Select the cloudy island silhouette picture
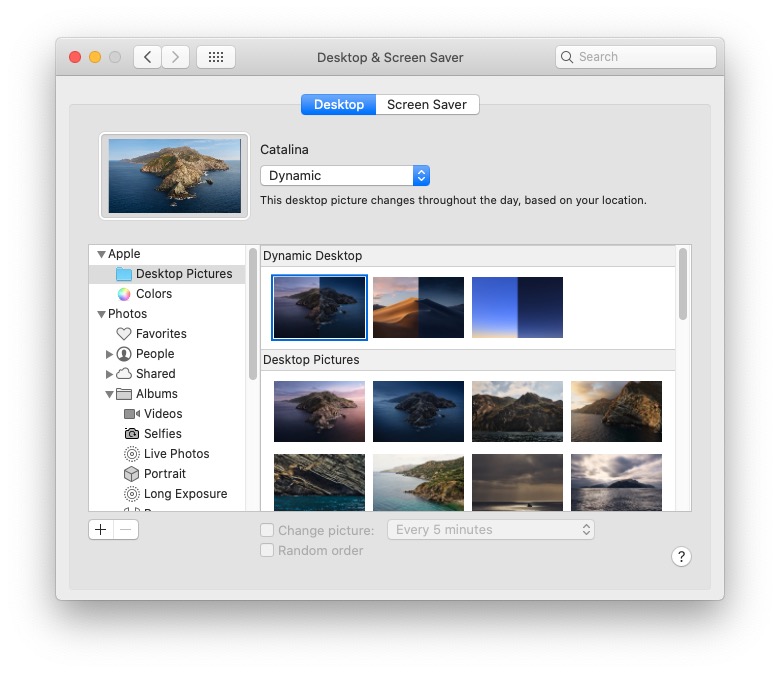Viewport: 780px width, 674px height. point(616,482)
